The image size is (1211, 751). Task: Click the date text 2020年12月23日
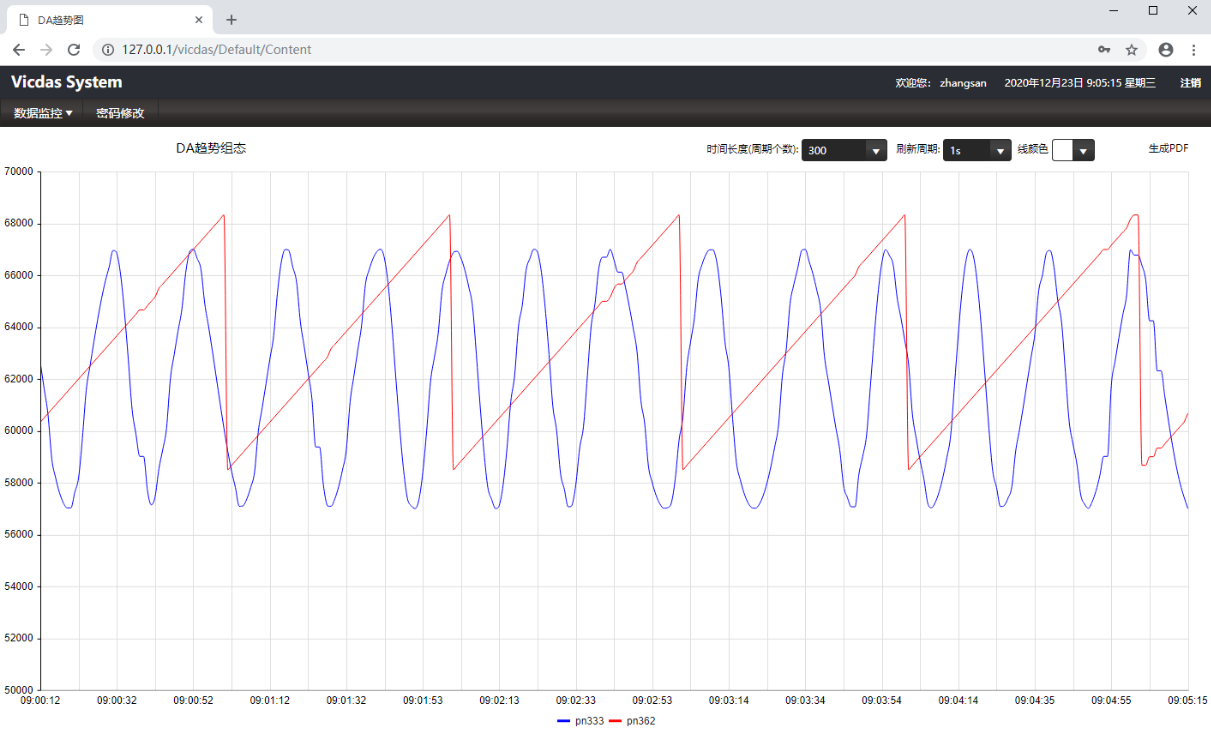pyautogui.click(x=1043, y=83)
